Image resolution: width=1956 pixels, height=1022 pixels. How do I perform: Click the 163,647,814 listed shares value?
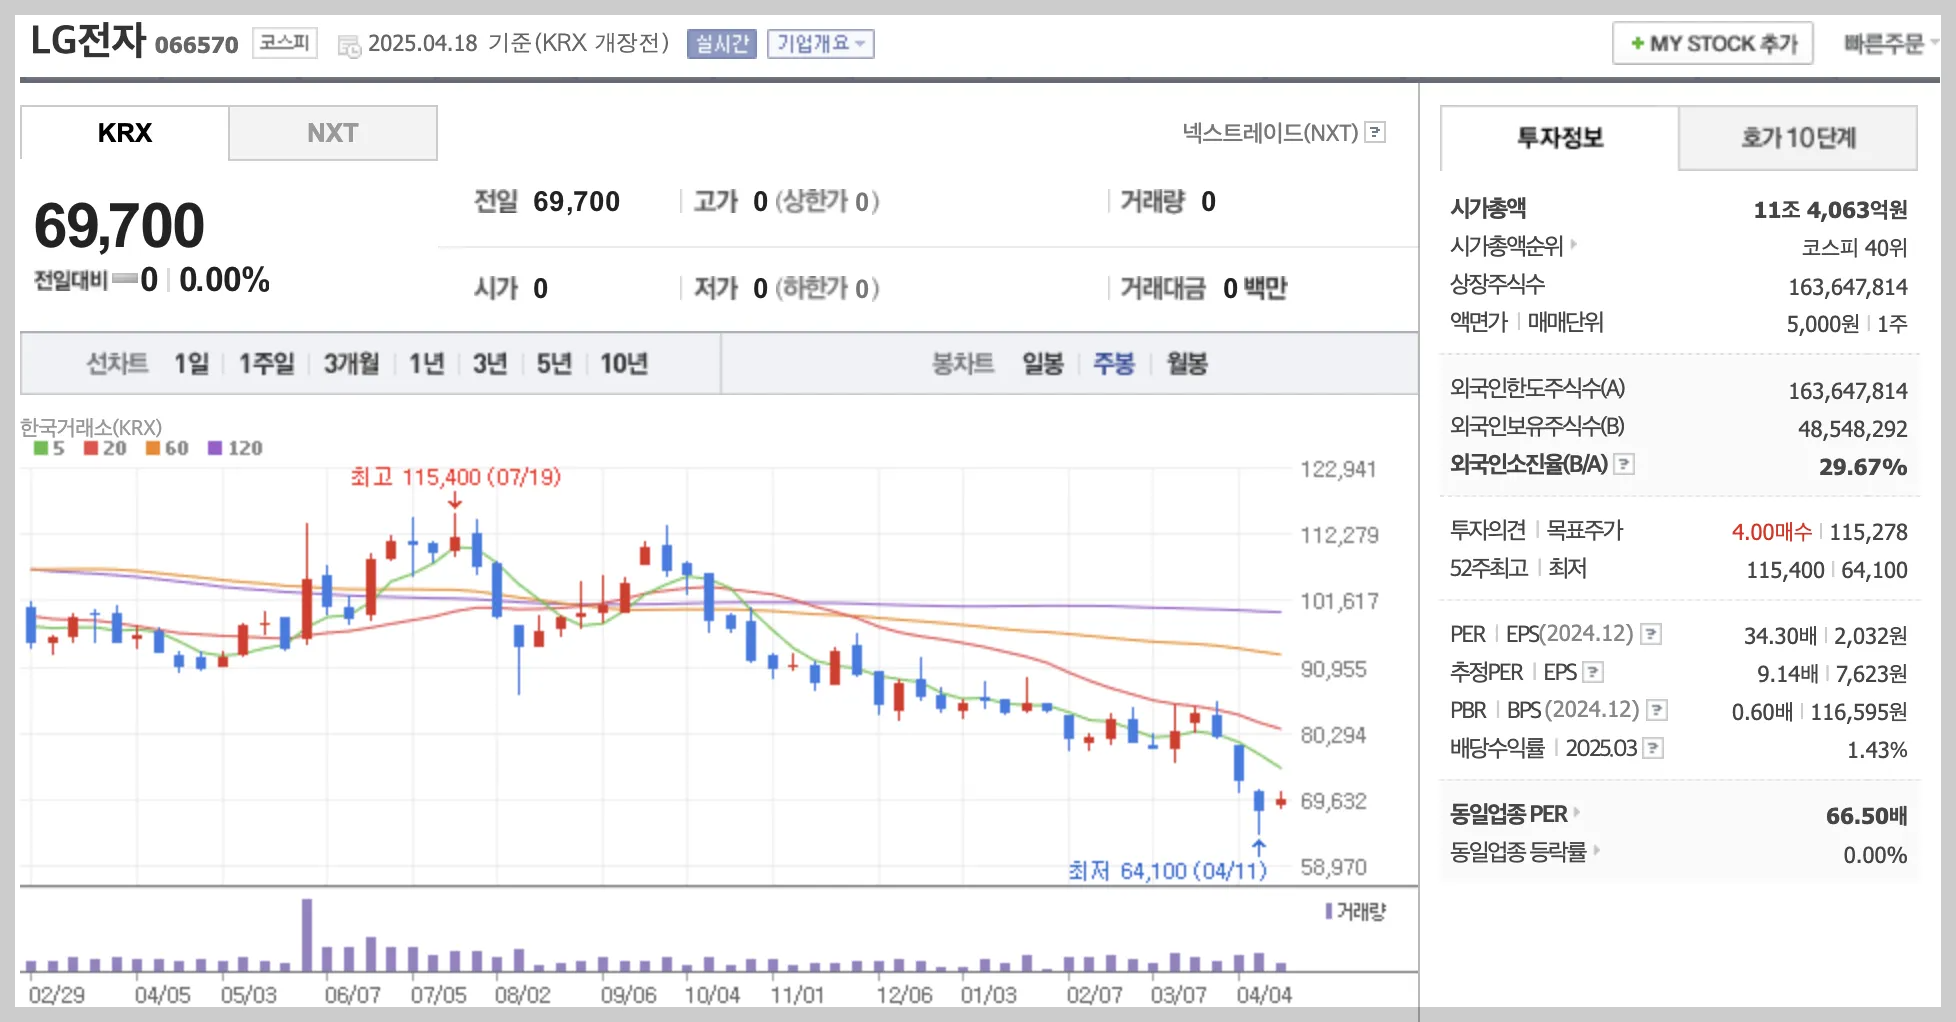(1848, 287)
